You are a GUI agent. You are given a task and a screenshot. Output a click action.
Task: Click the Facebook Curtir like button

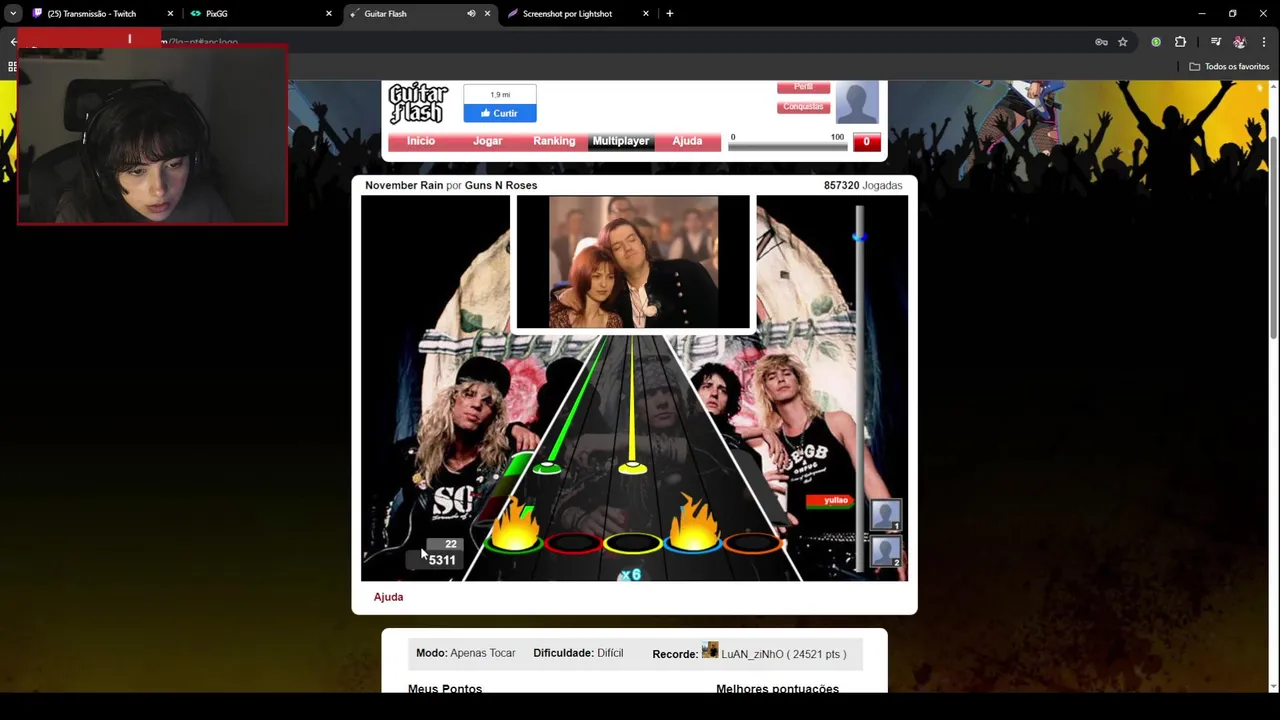(x=500, y=113)
